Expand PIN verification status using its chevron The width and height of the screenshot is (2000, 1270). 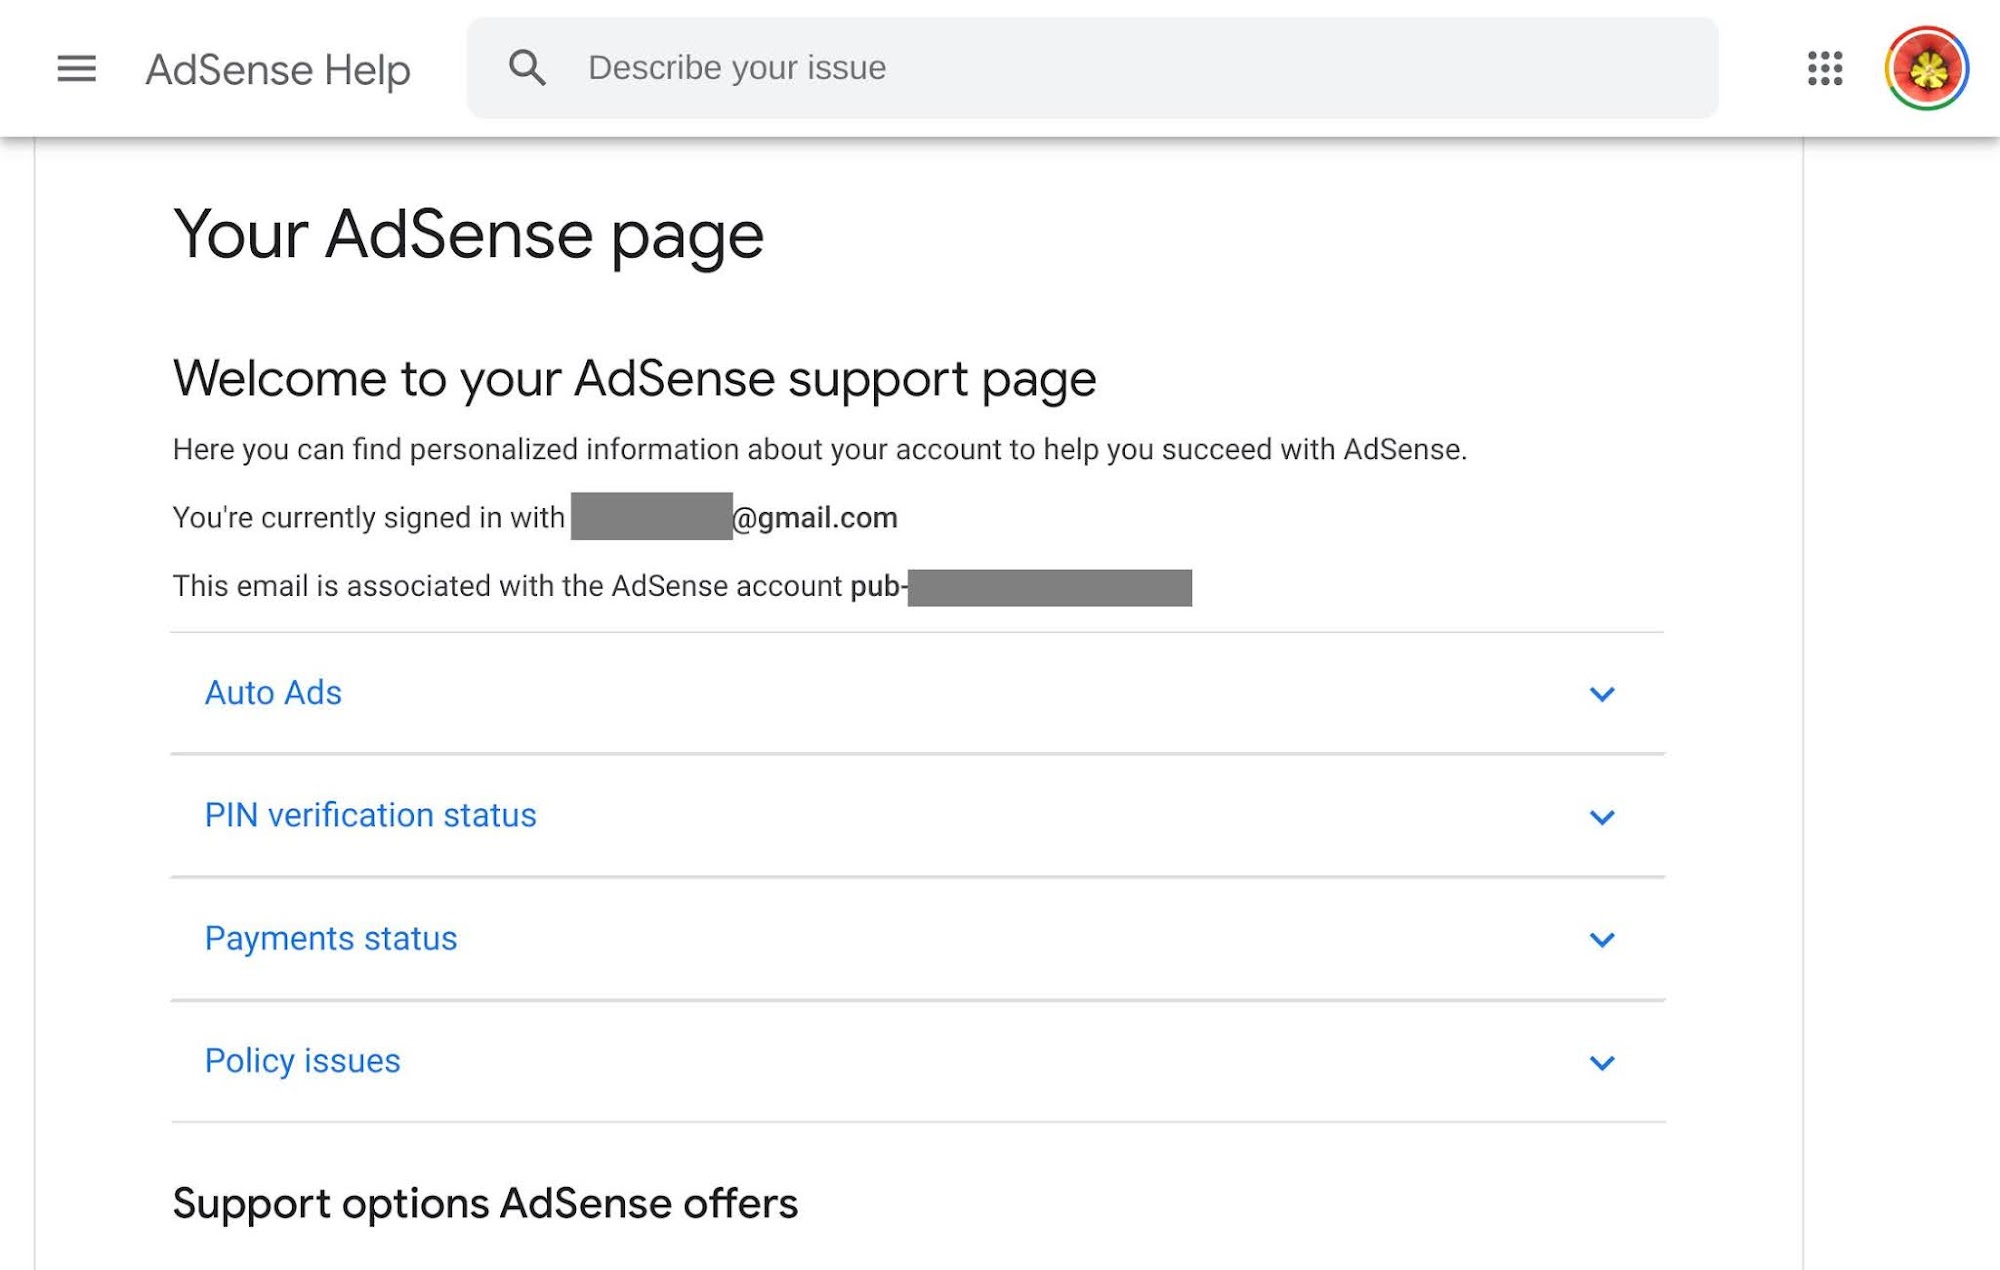coord(1601,817)
